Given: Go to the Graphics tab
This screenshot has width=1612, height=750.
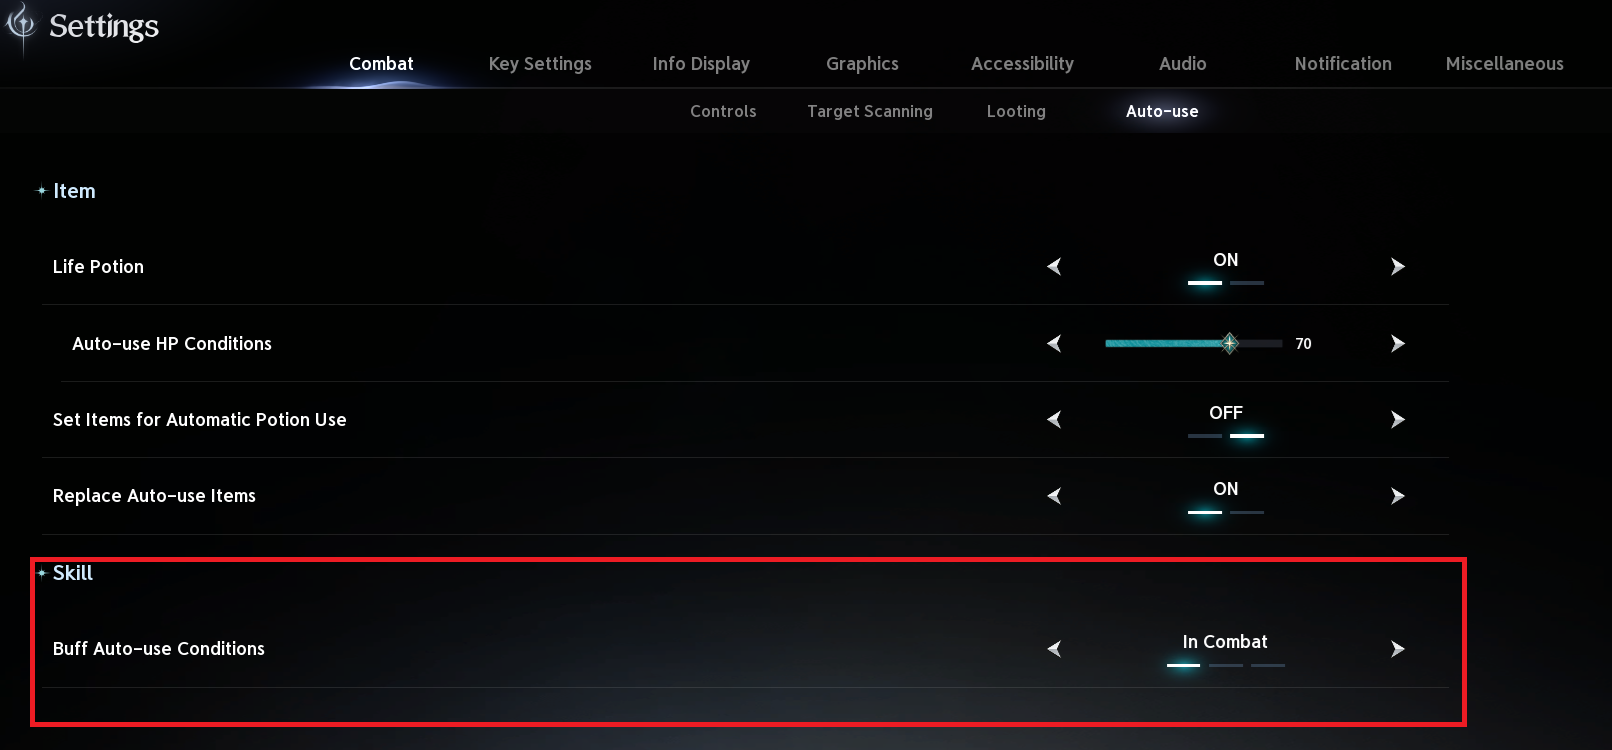Looking at the screenshot, I should (x=862, y=64).
